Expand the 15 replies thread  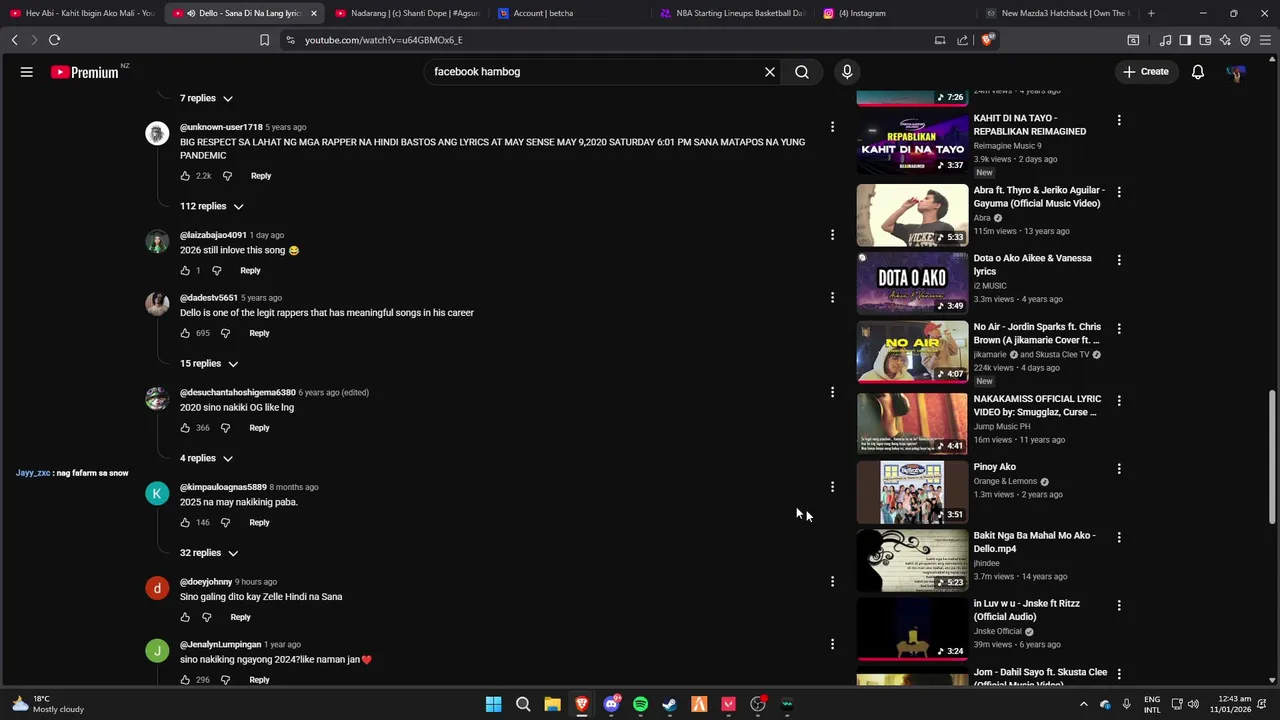[208, 364]
